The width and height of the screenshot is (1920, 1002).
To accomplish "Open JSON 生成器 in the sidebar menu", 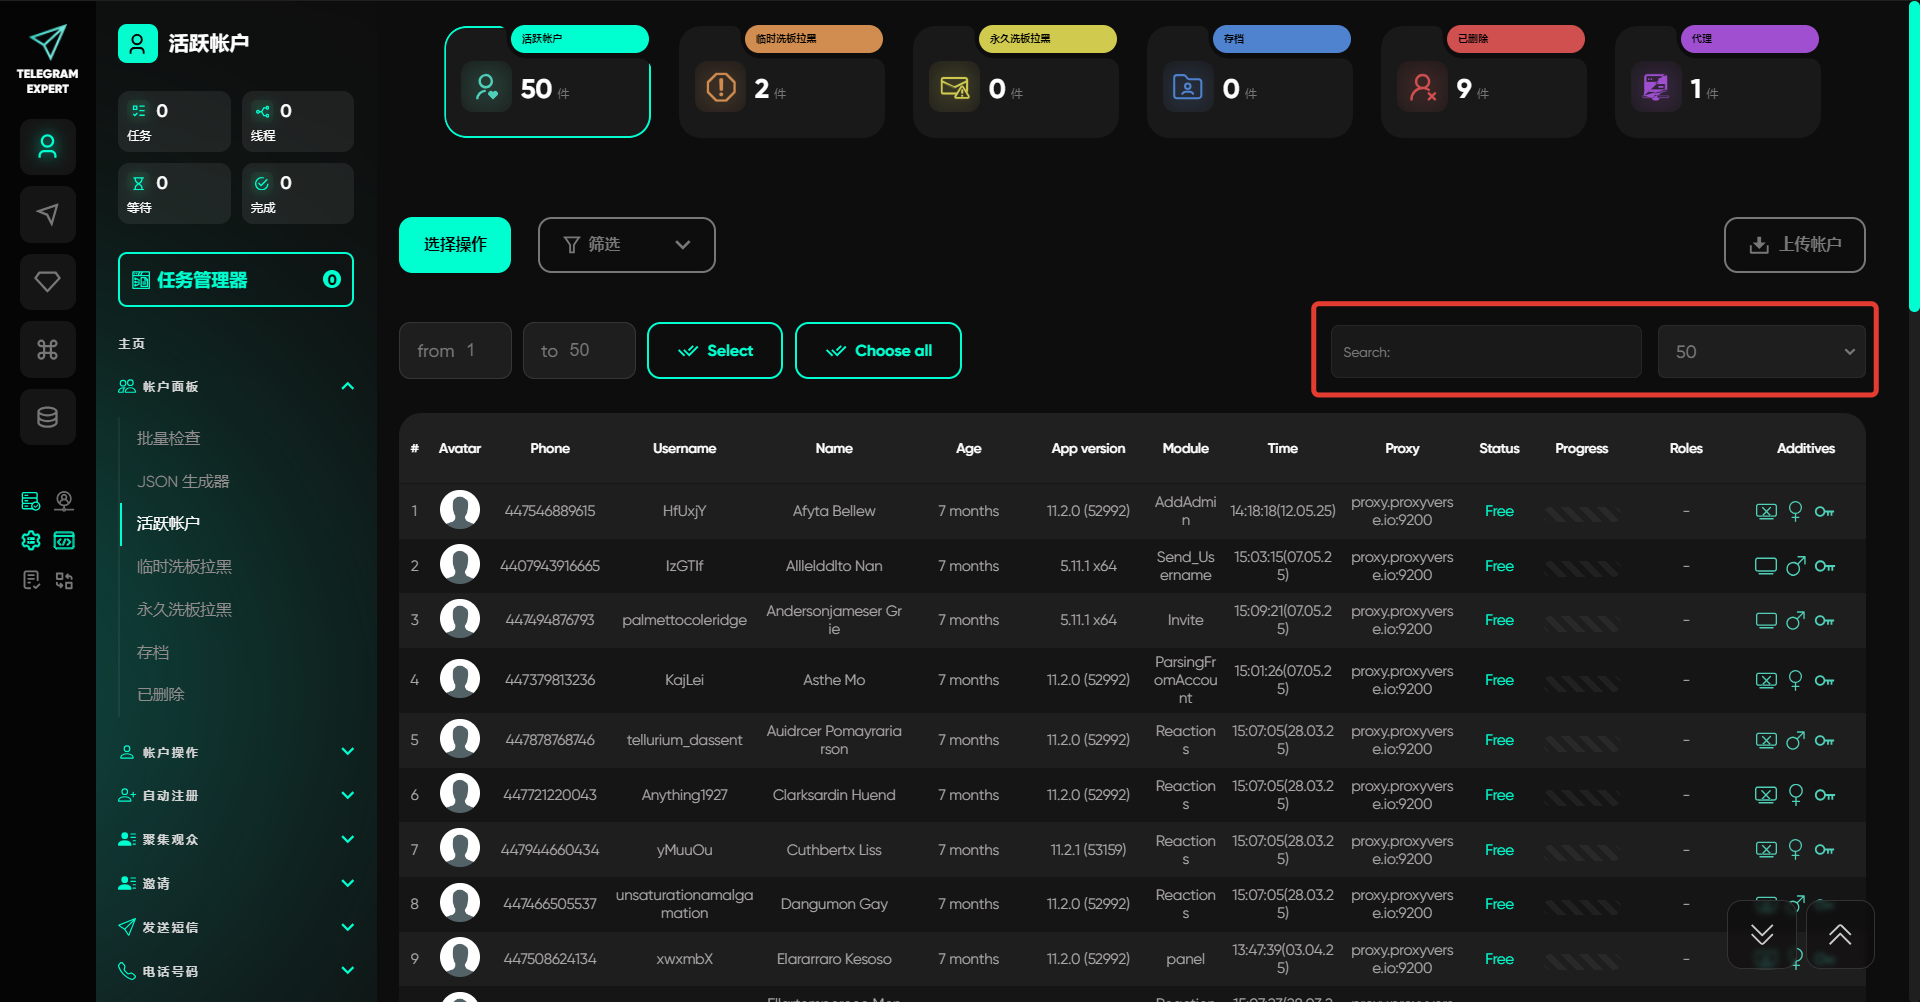I will (183, 481).
